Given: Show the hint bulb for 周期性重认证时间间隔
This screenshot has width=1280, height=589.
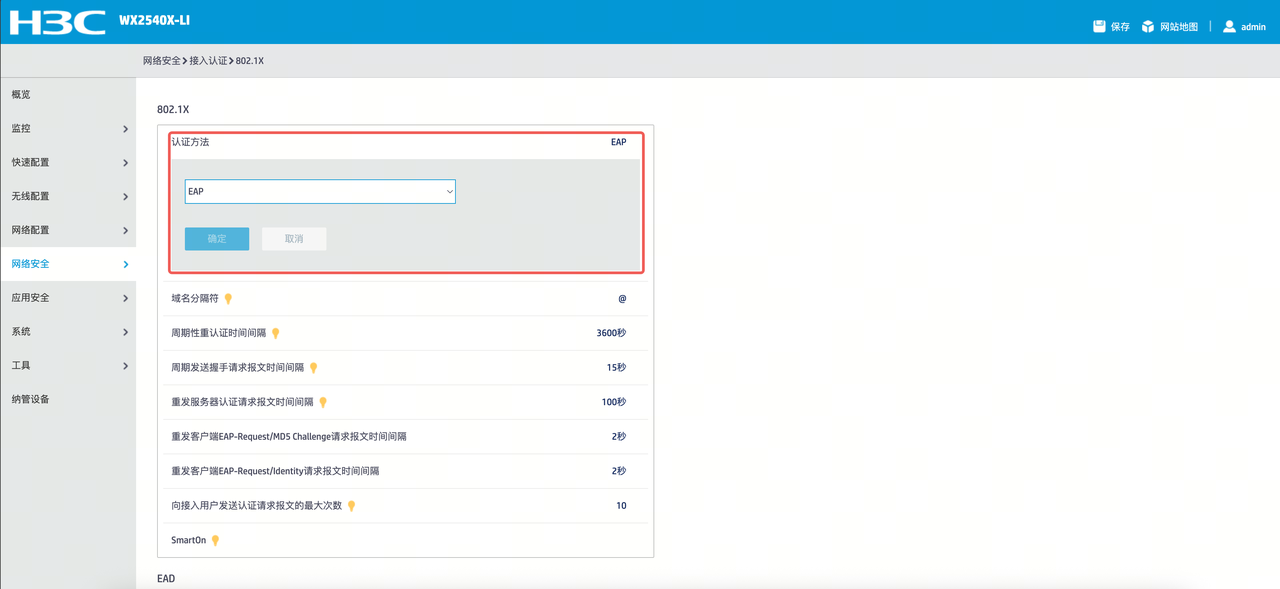Looking at the screenshot, I should [276, 333].
